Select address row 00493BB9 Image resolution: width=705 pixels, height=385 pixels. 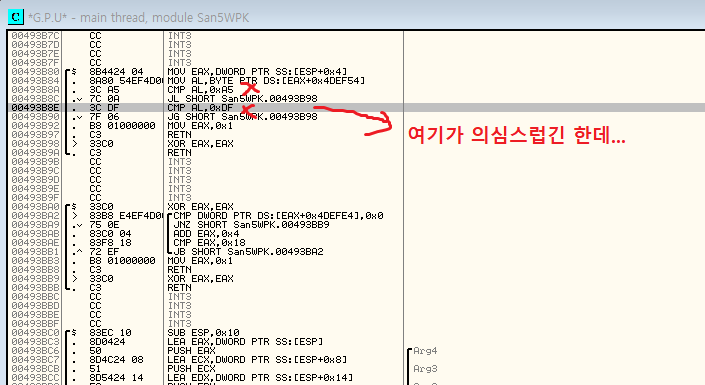(x=35, y=278)
